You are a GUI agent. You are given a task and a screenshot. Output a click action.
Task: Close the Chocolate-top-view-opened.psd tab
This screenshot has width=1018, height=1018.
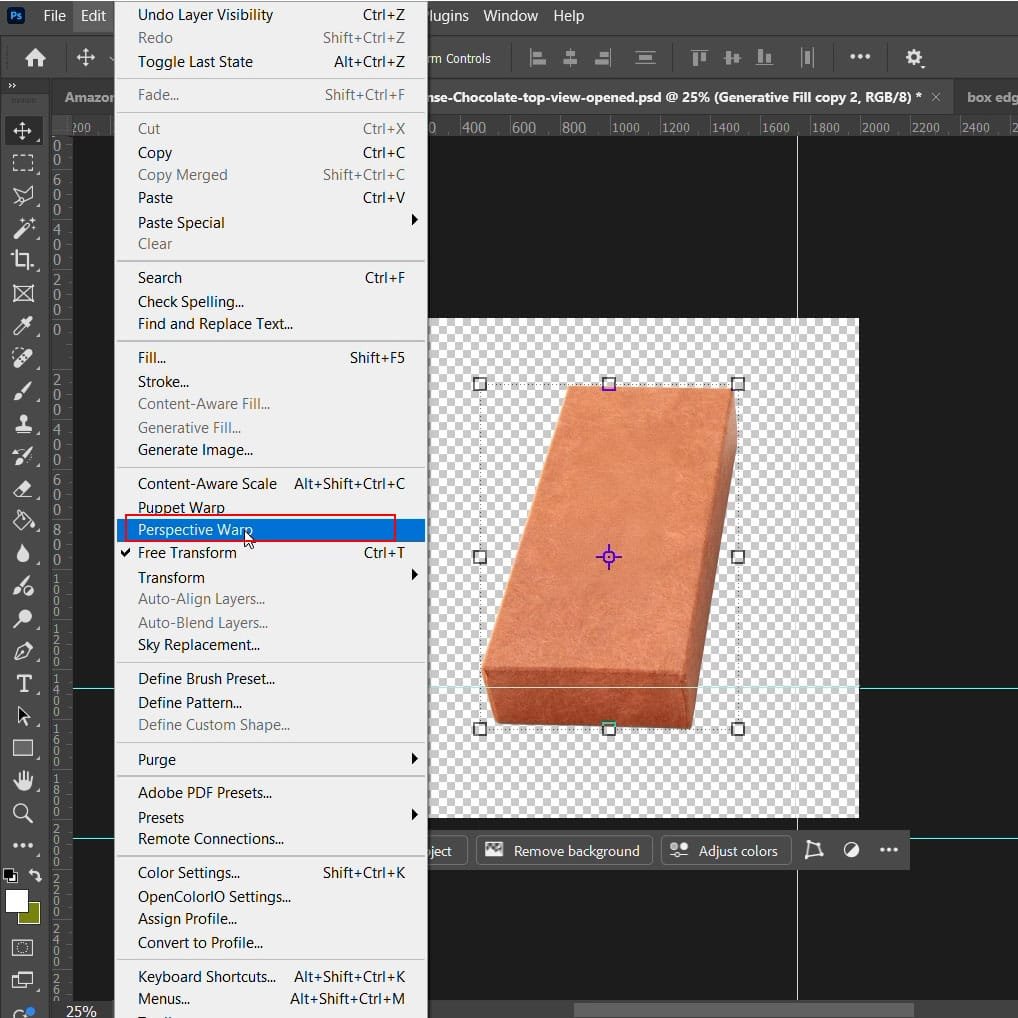pyautogui.click(x=936, y=97)
